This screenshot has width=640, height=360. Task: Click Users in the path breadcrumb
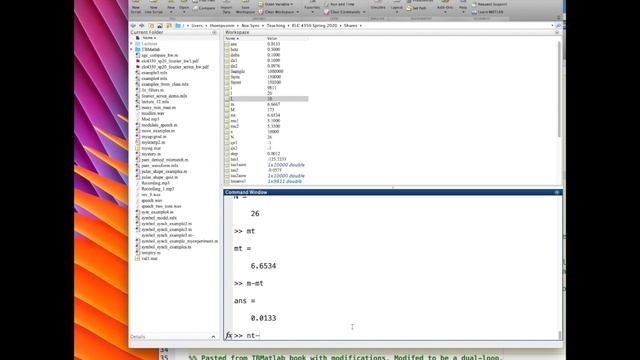[197, 25]
